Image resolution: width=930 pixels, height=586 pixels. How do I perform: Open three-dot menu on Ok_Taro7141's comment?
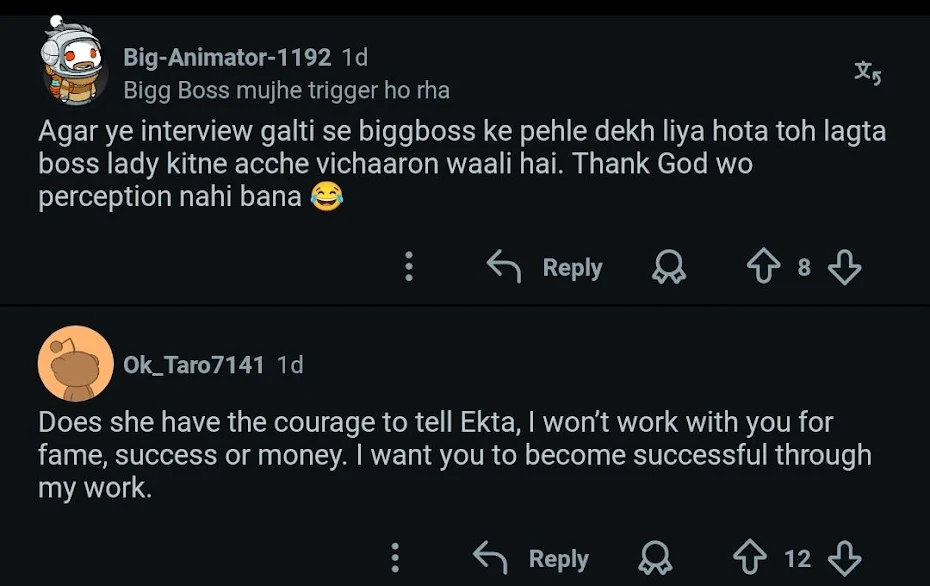[x=395, y=558]
